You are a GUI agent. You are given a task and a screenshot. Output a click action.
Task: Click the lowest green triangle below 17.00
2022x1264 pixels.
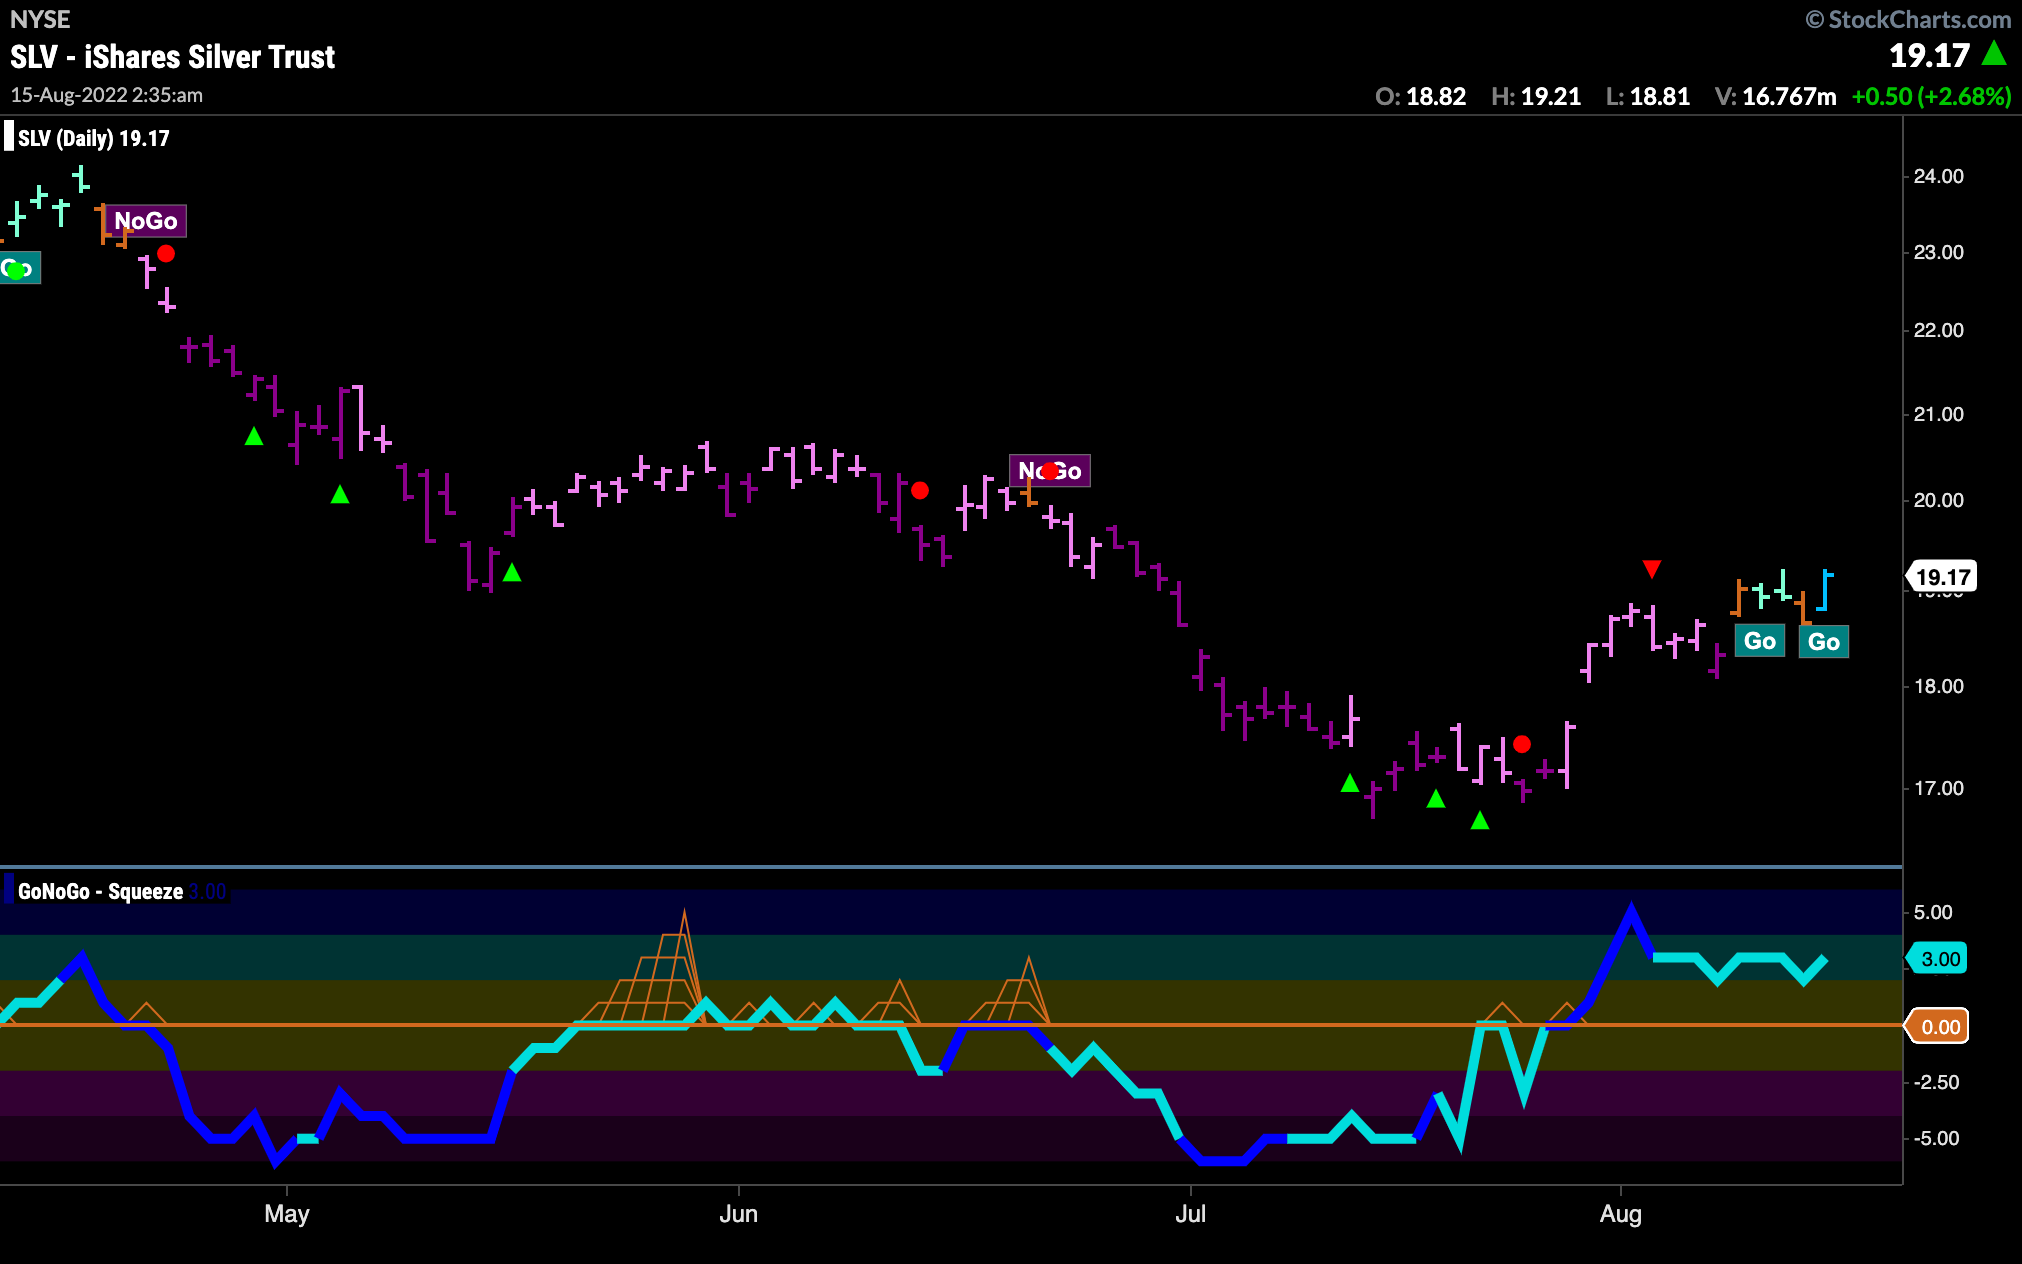1480,821
